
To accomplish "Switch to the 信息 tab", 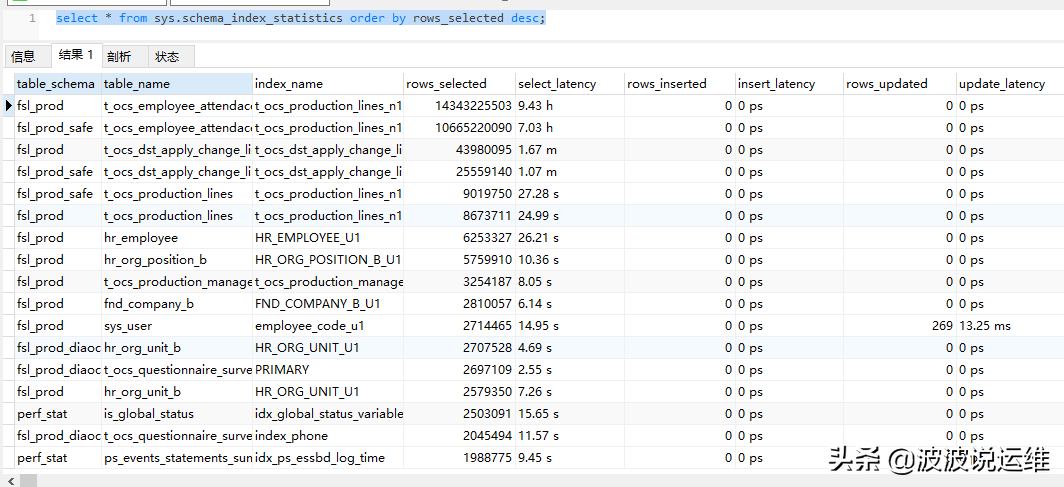I will (x=26, y=56).
